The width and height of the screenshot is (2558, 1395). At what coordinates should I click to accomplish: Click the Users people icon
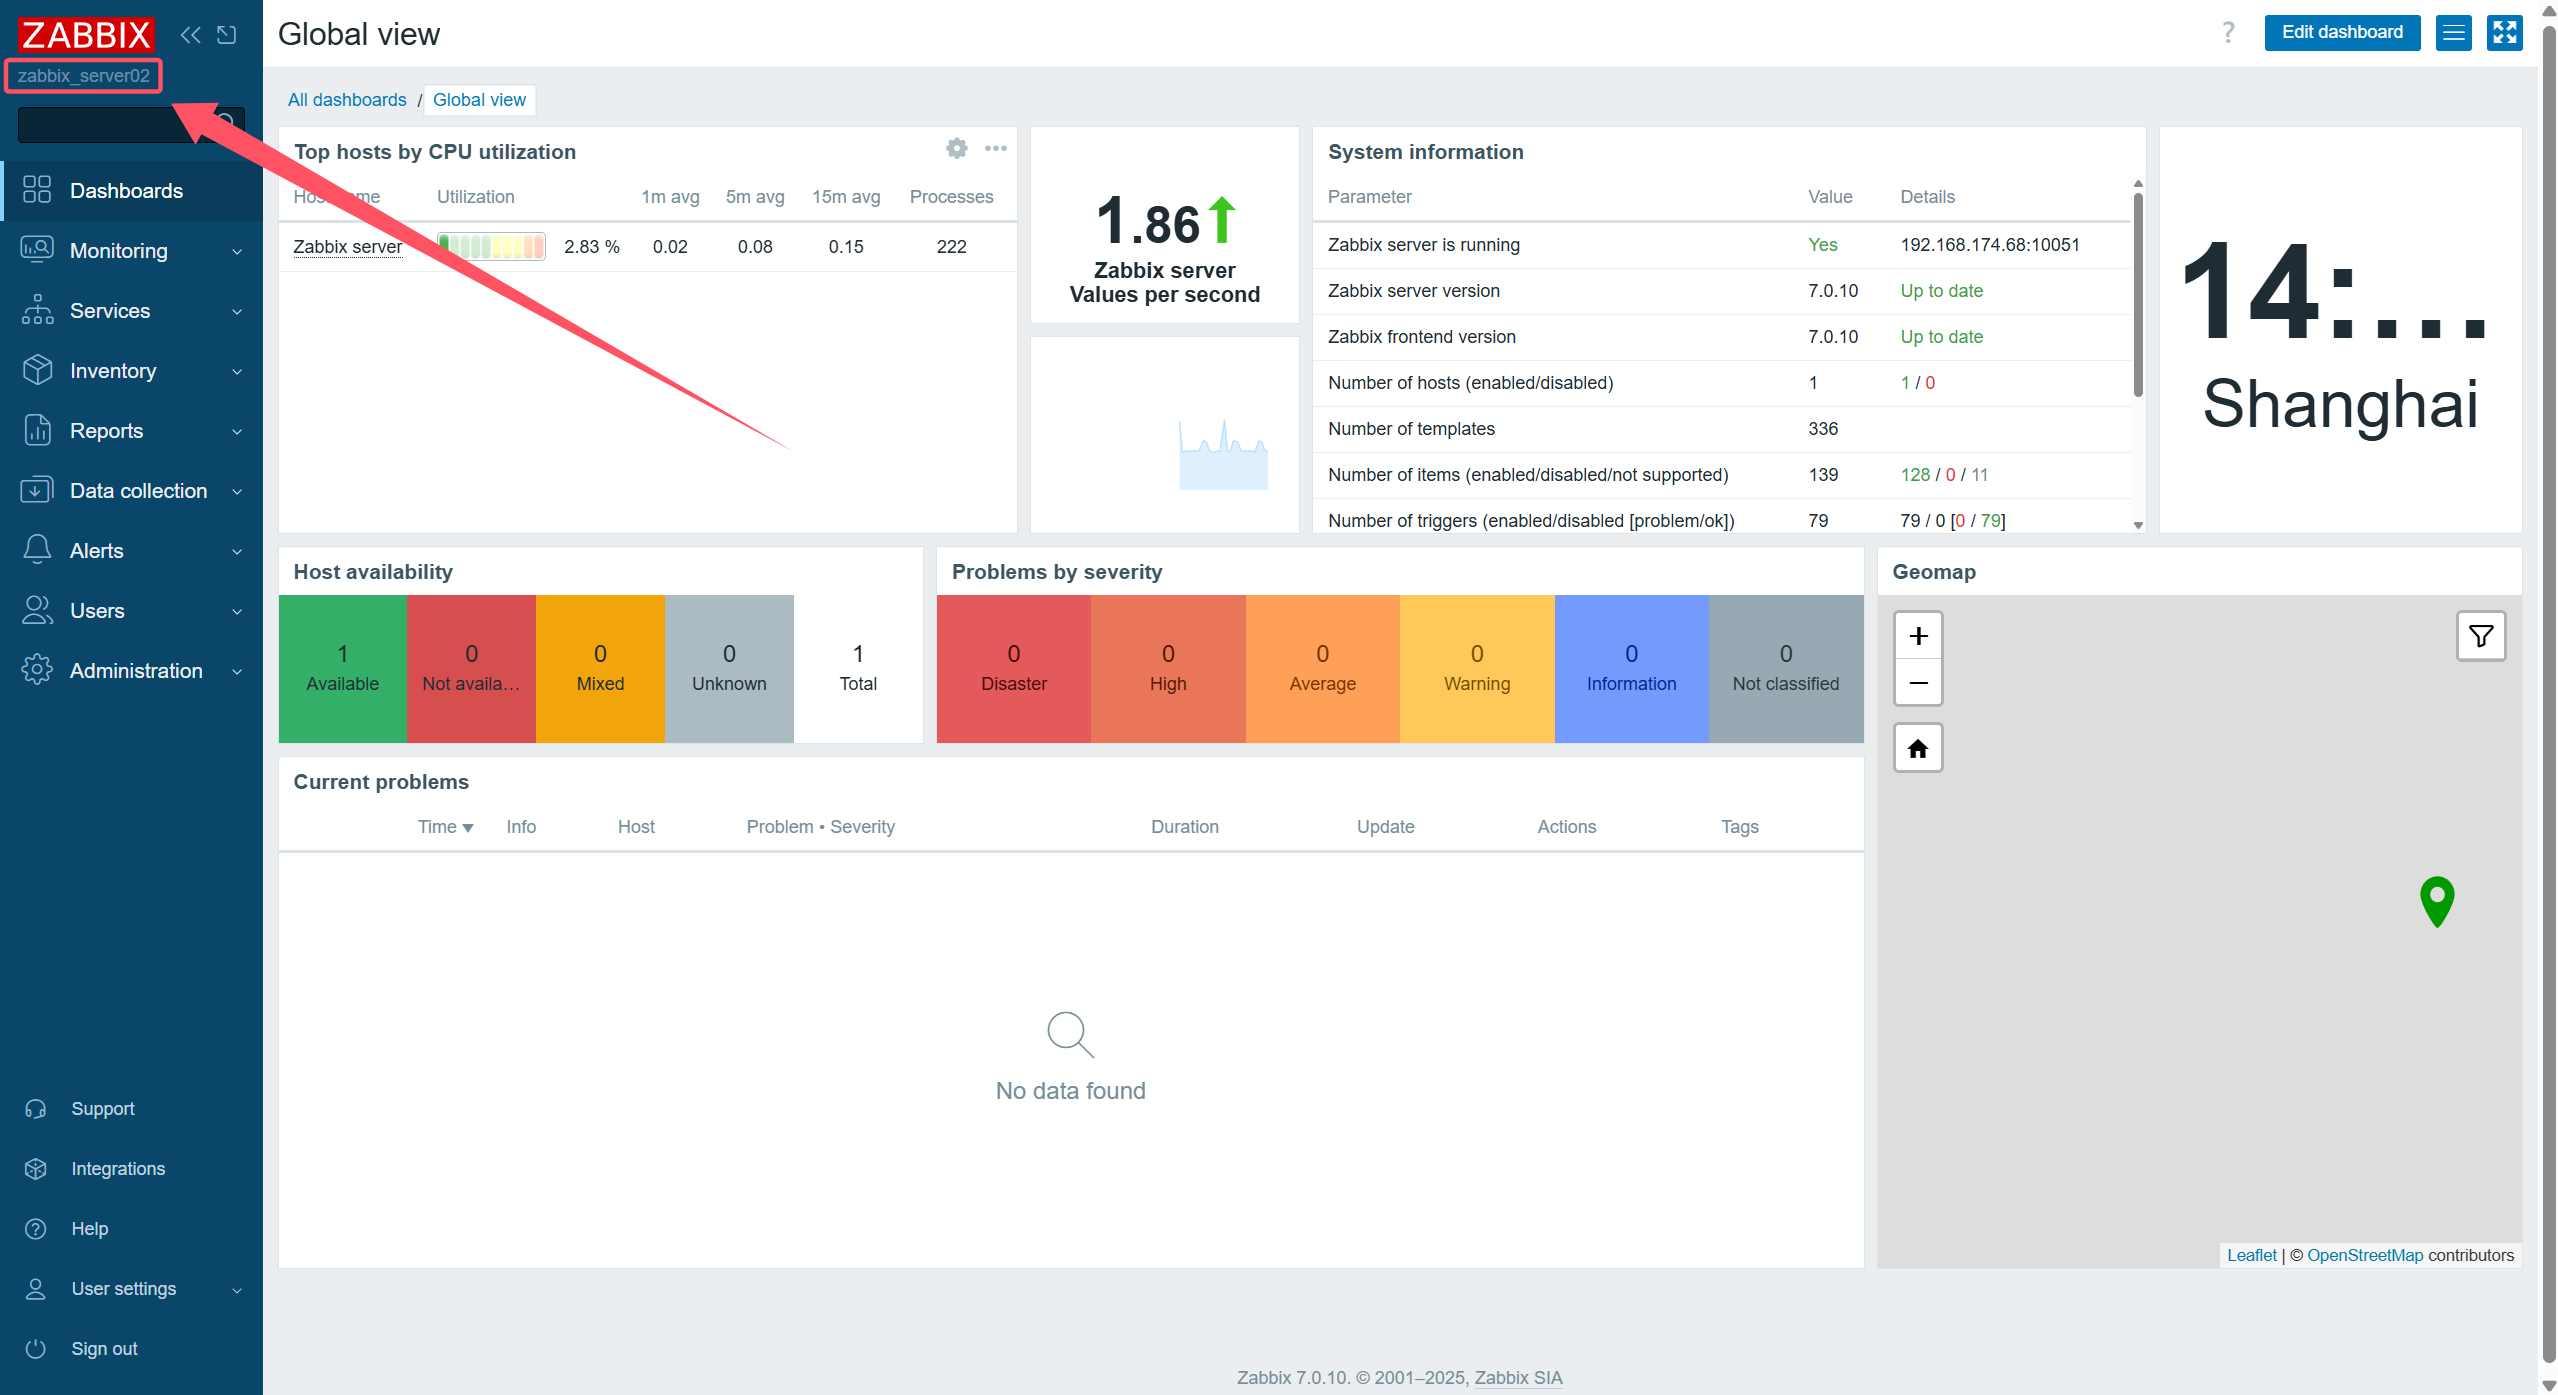pos(37,610)
